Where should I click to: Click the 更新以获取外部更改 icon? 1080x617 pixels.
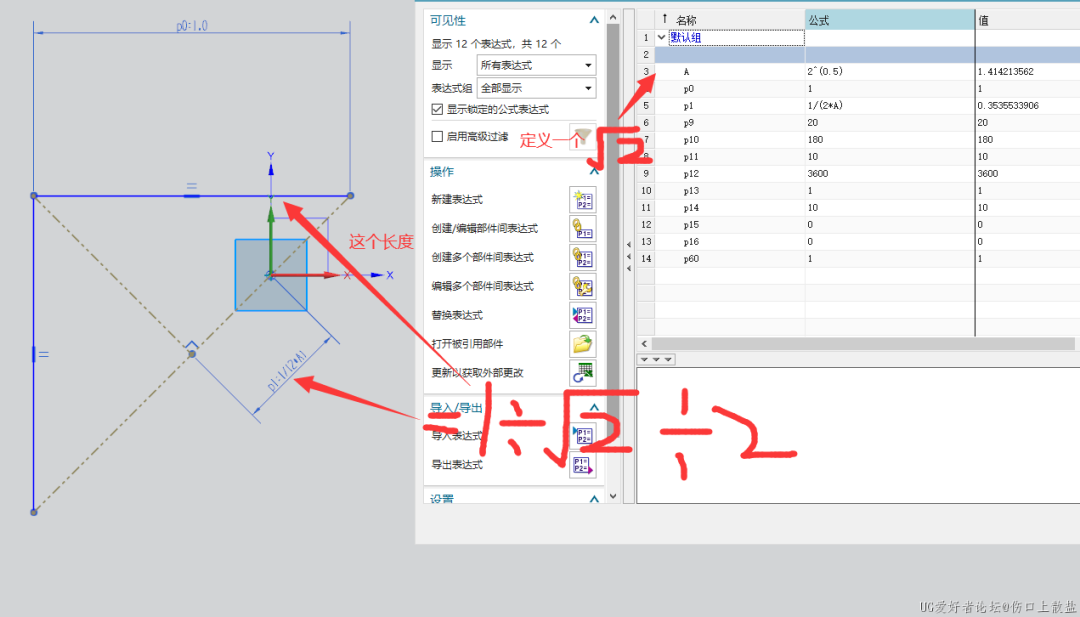point(582,373)
